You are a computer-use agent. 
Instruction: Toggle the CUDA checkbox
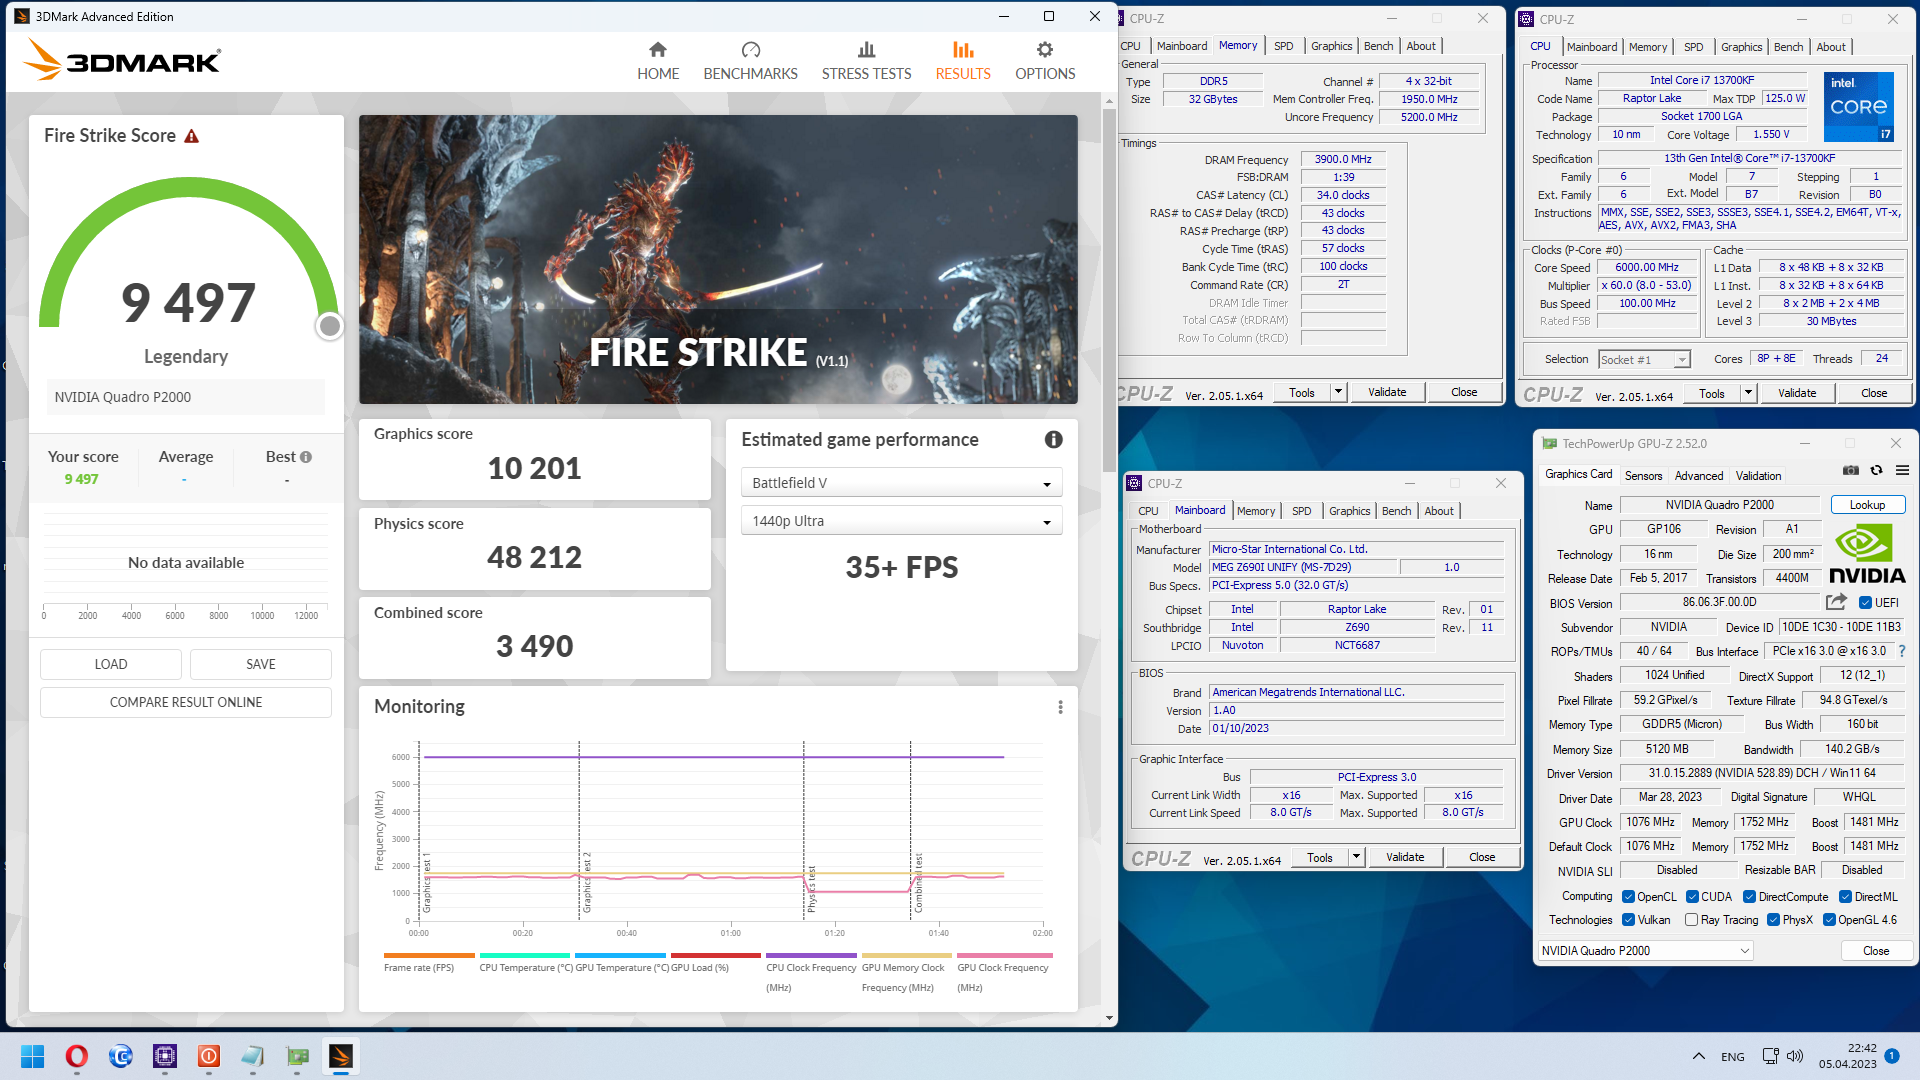tap(1692, 897)
